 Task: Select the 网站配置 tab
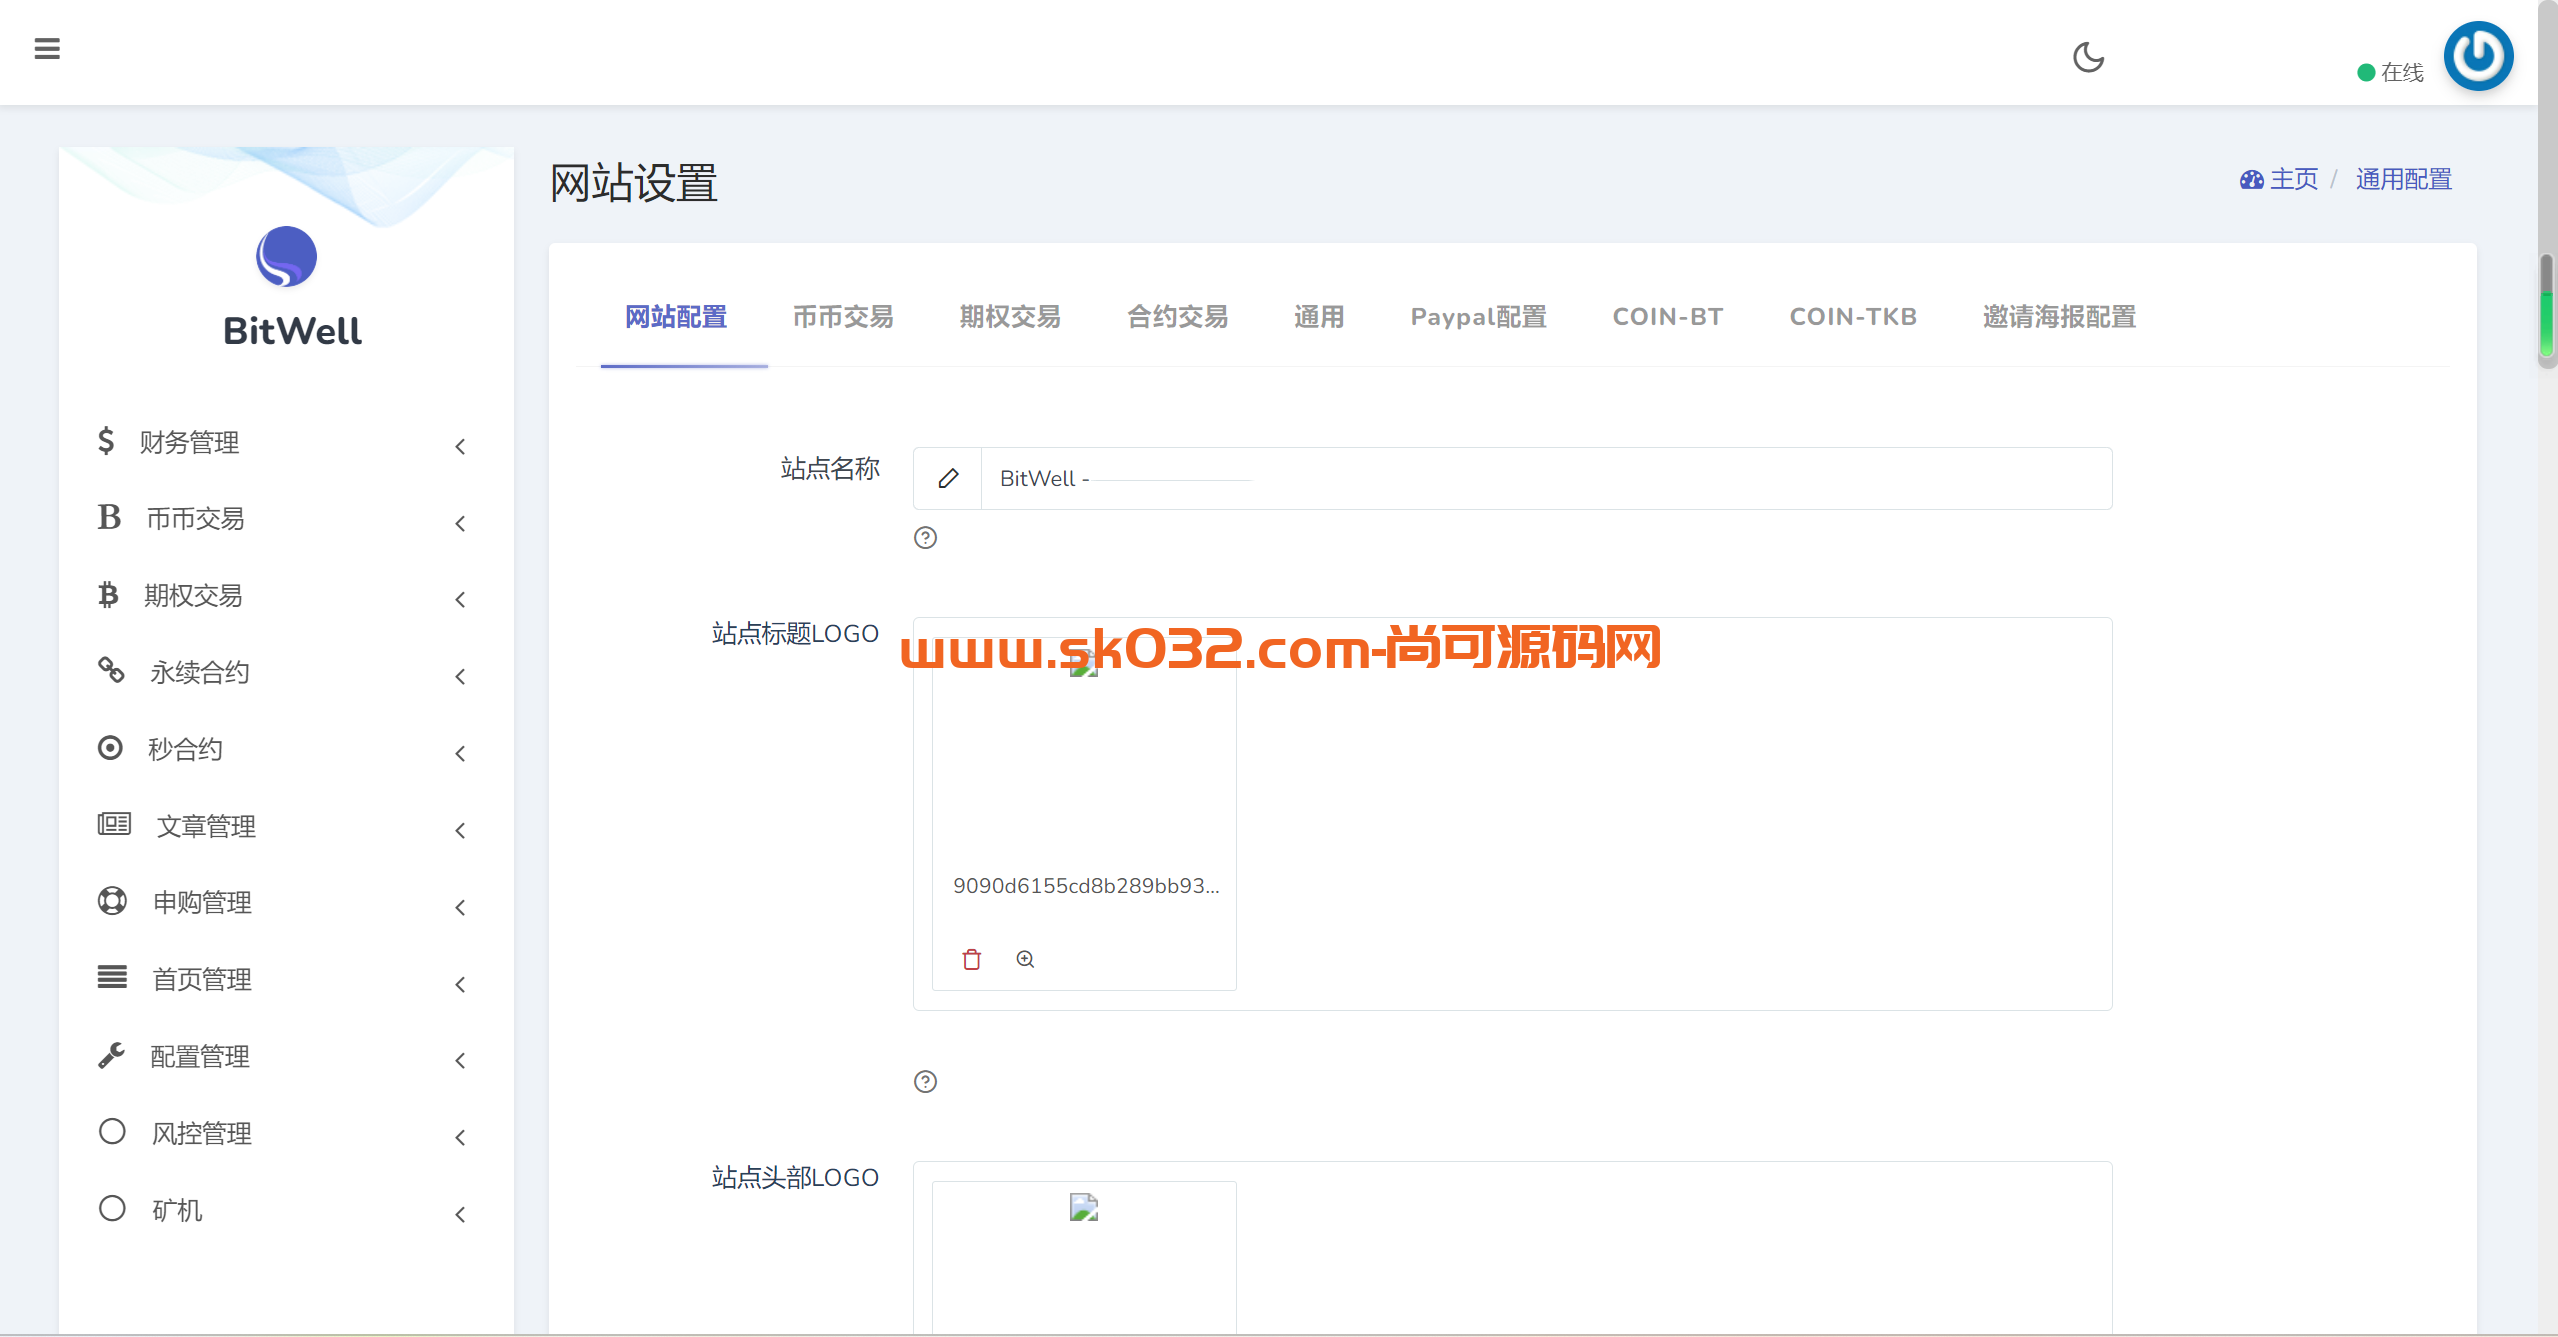(x=676, y=317)
